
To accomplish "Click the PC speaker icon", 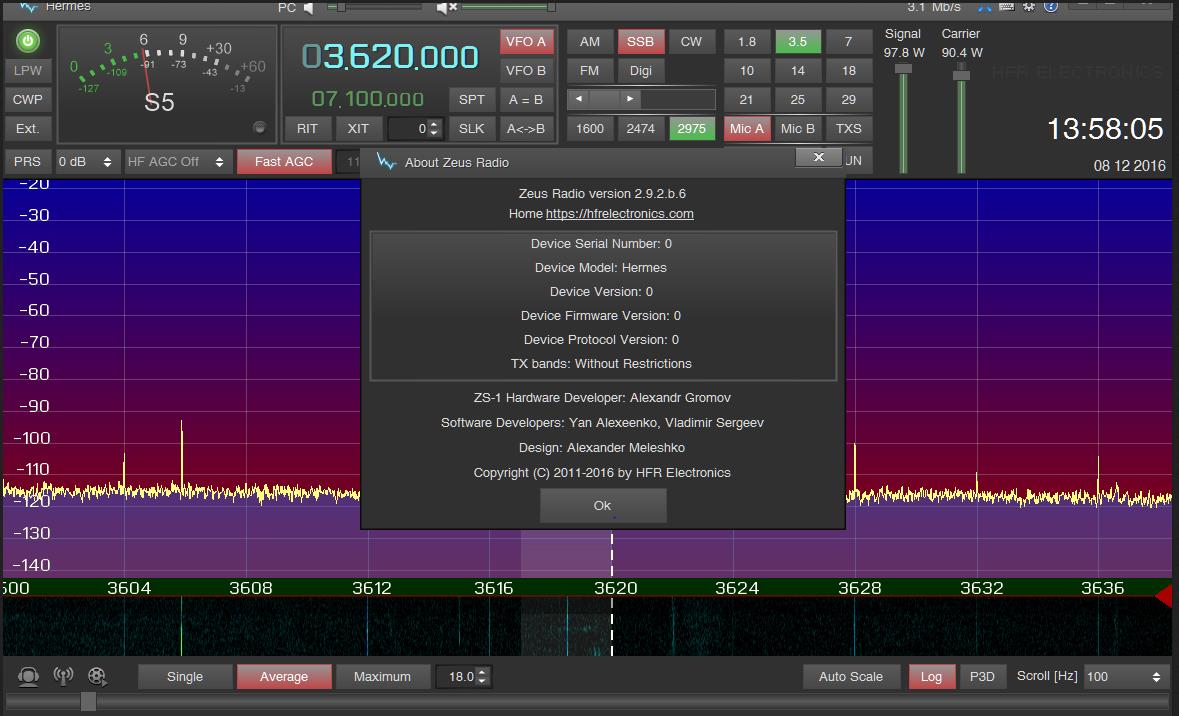I will tap(308, 8).
